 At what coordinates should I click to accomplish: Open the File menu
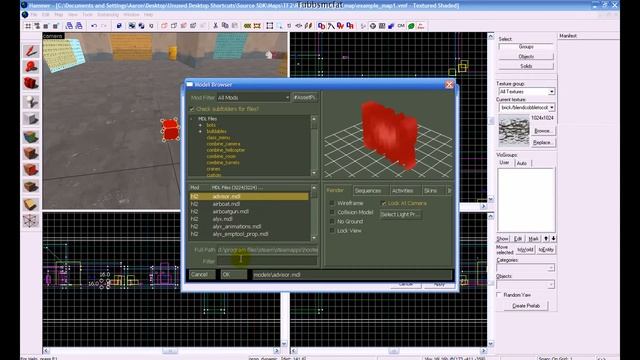tap(34, 15)
